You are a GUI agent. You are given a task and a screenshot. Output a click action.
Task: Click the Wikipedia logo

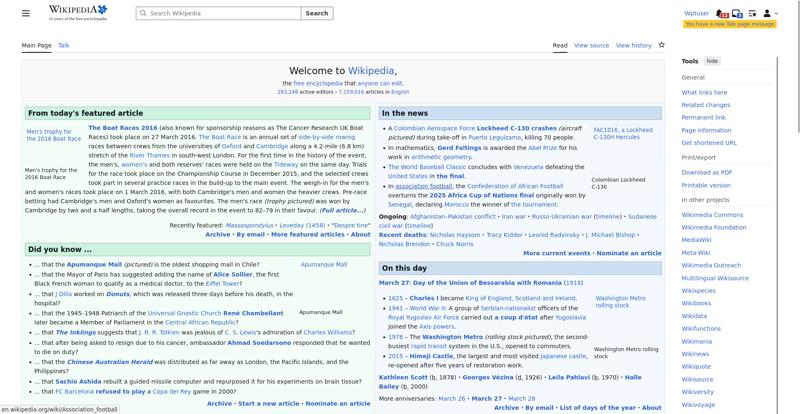(77, 13)
